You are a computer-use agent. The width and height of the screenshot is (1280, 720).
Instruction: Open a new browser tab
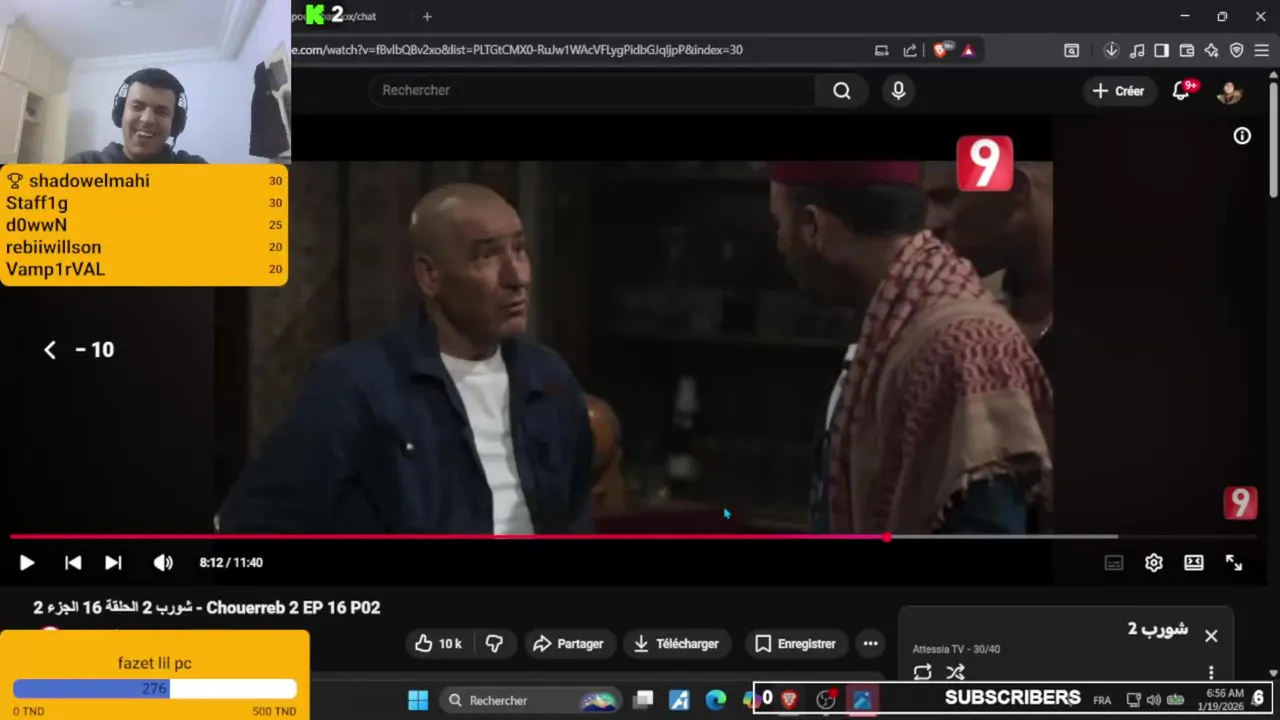(x=427, y=16)
